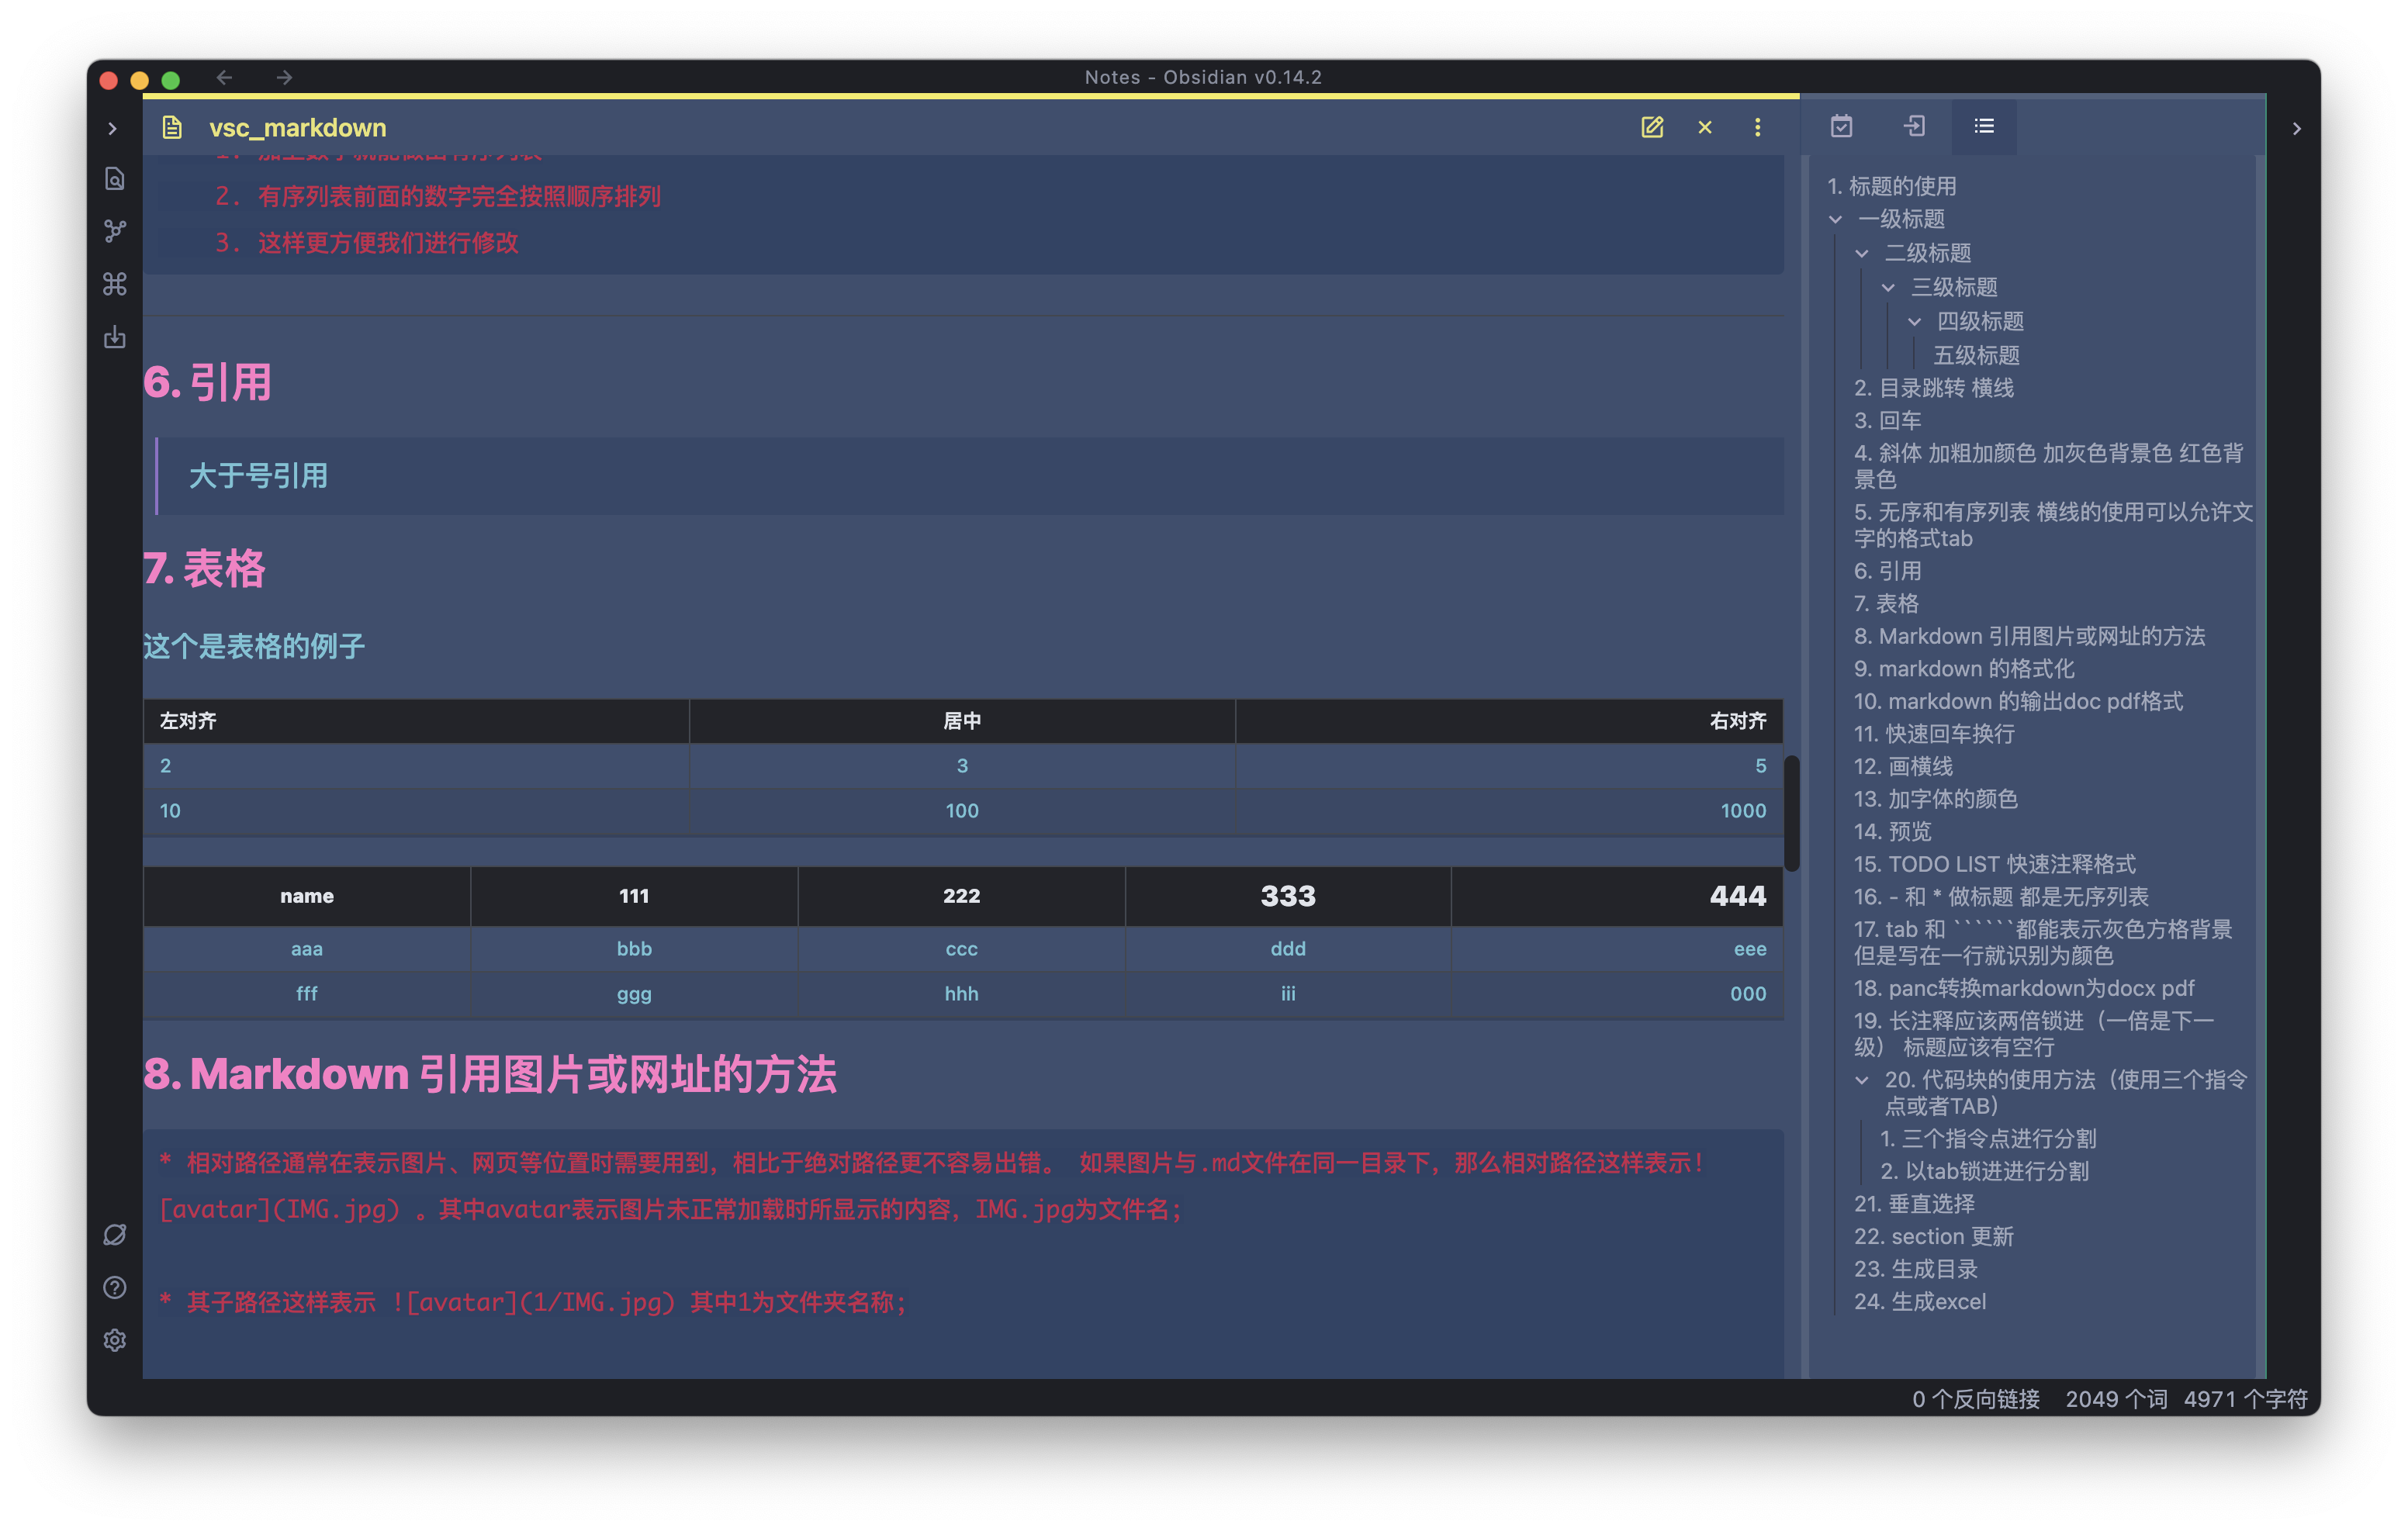Switch to the calendar tab in right panel

(x=1841, y=126)
